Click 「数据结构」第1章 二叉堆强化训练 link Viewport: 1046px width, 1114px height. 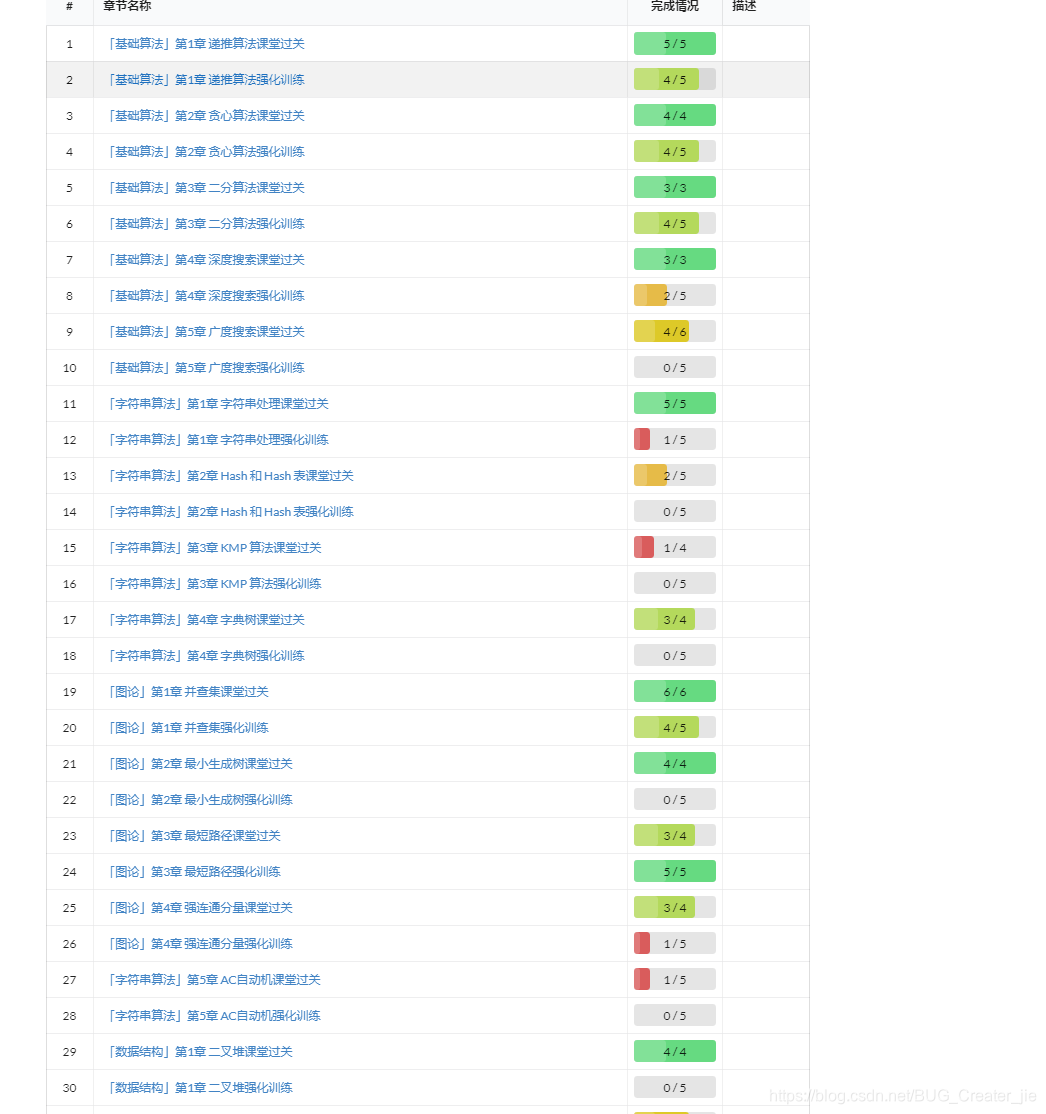click(x=200, y=1088)
